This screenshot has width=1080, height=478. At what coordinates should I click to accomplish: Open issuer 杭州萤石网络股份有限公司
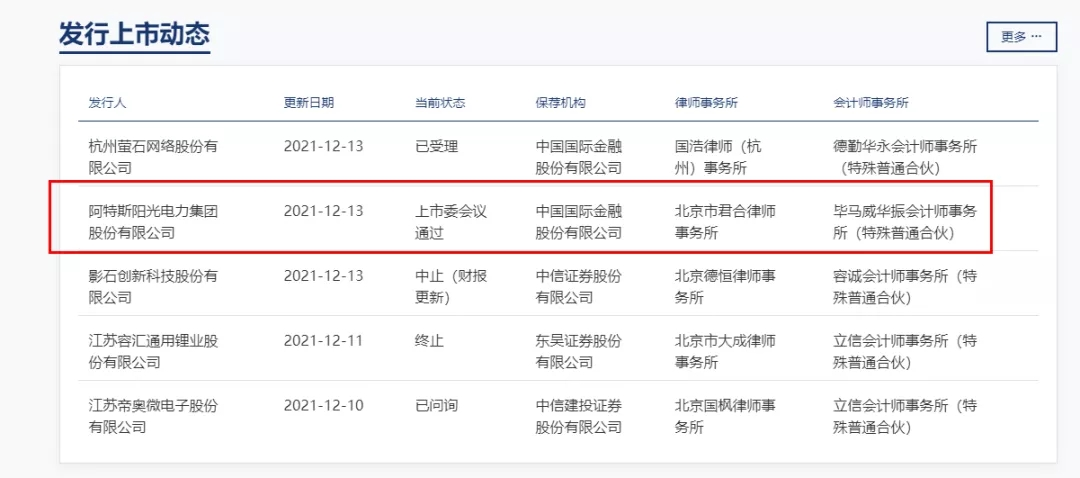[x=152, y=157]
